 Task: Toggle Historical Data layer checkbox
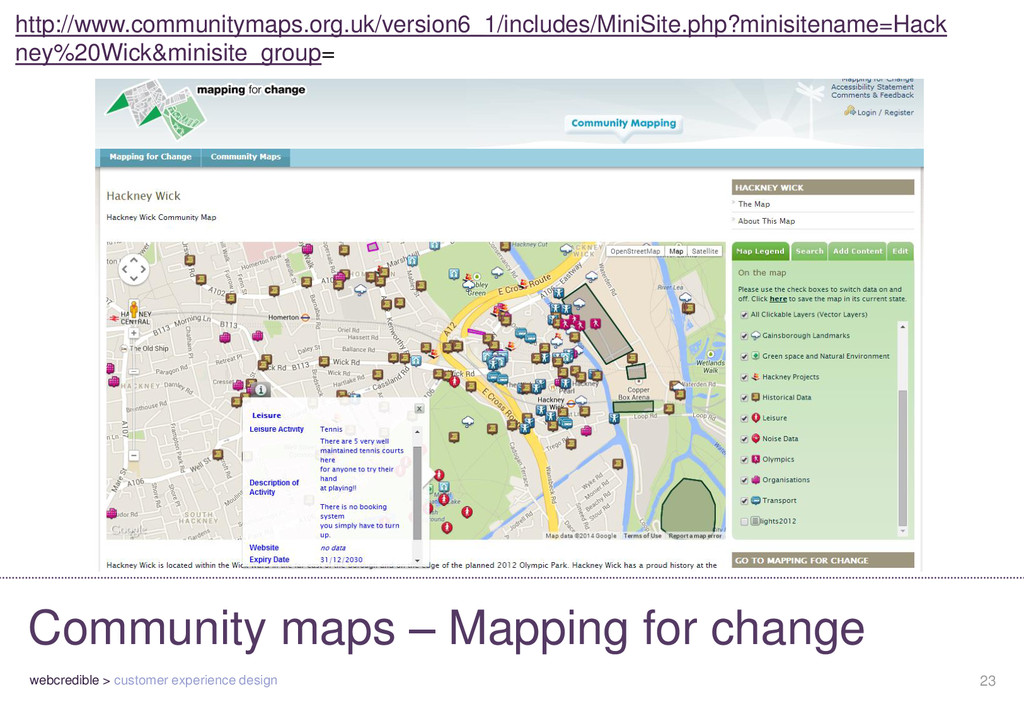pos(744,398)
